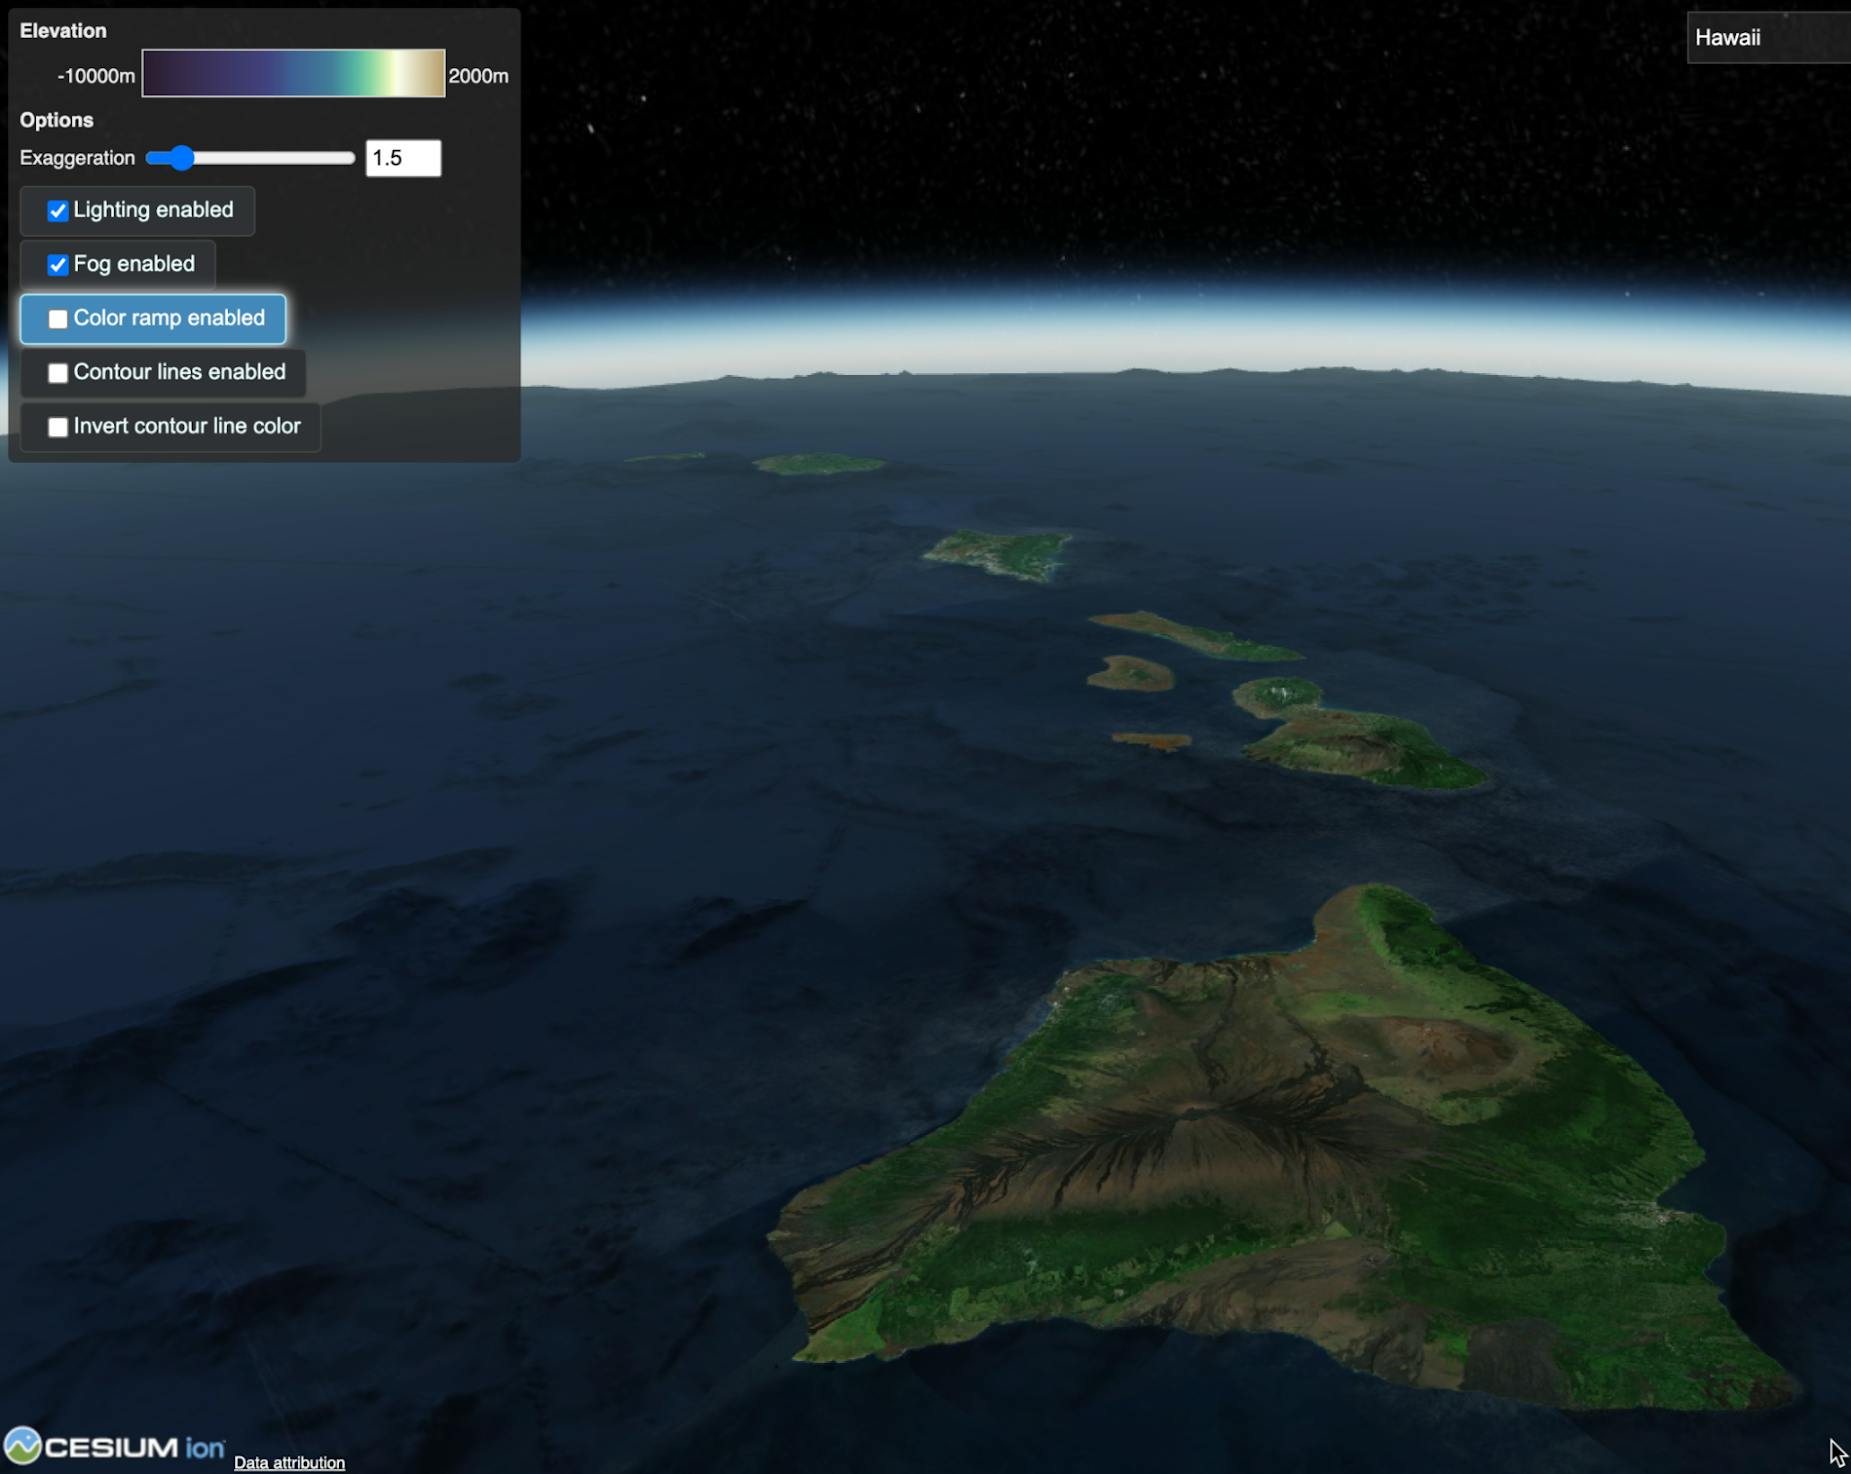
Task: Click the elevation color ramp gradient
Action: tap(294, 73)
